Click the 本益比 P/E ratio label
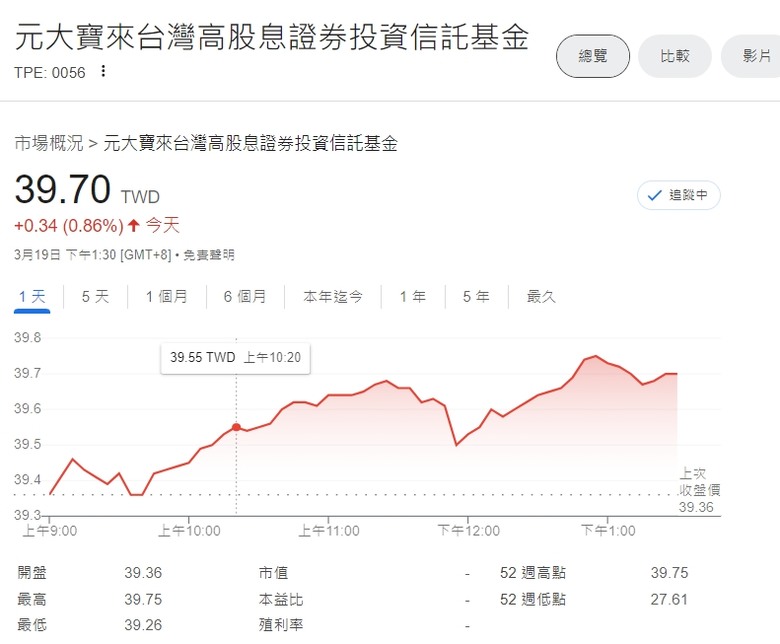This screenshot has width=780, height=644. pos(281,599)
